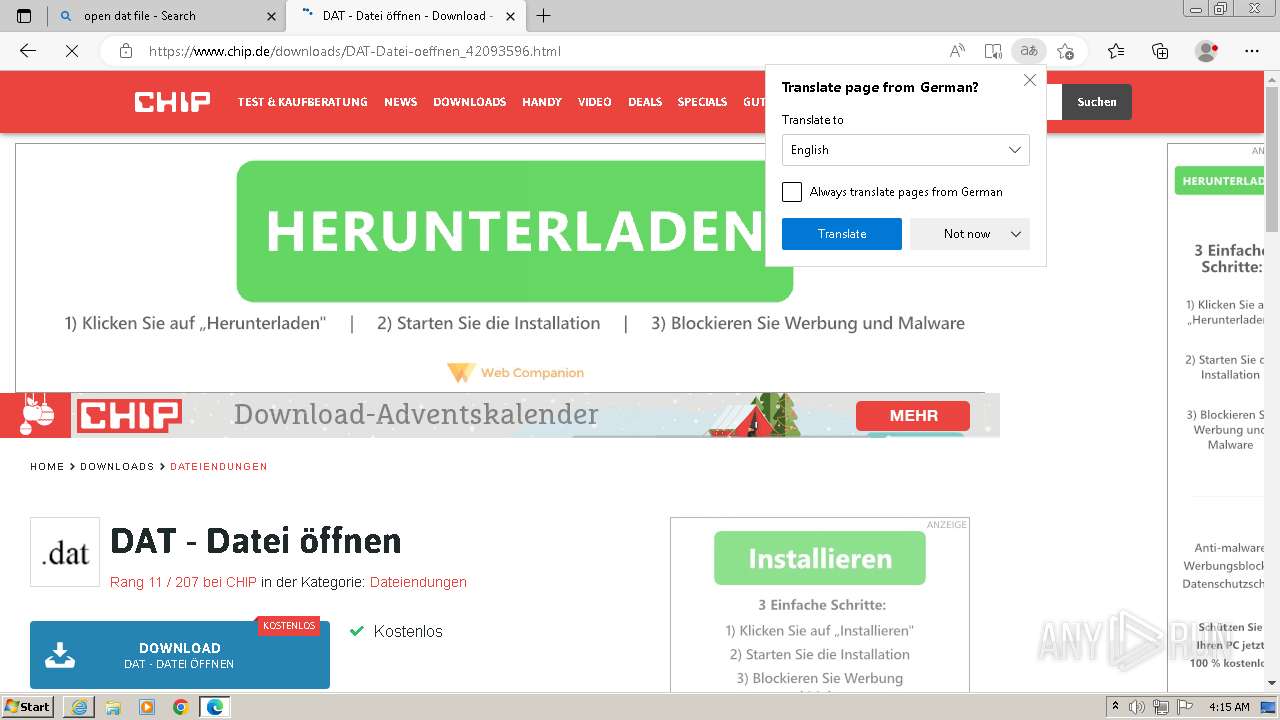This screenshot has height=720, width=1280.
Task: Click the green Installieren ad button
Action: point(820,558)
